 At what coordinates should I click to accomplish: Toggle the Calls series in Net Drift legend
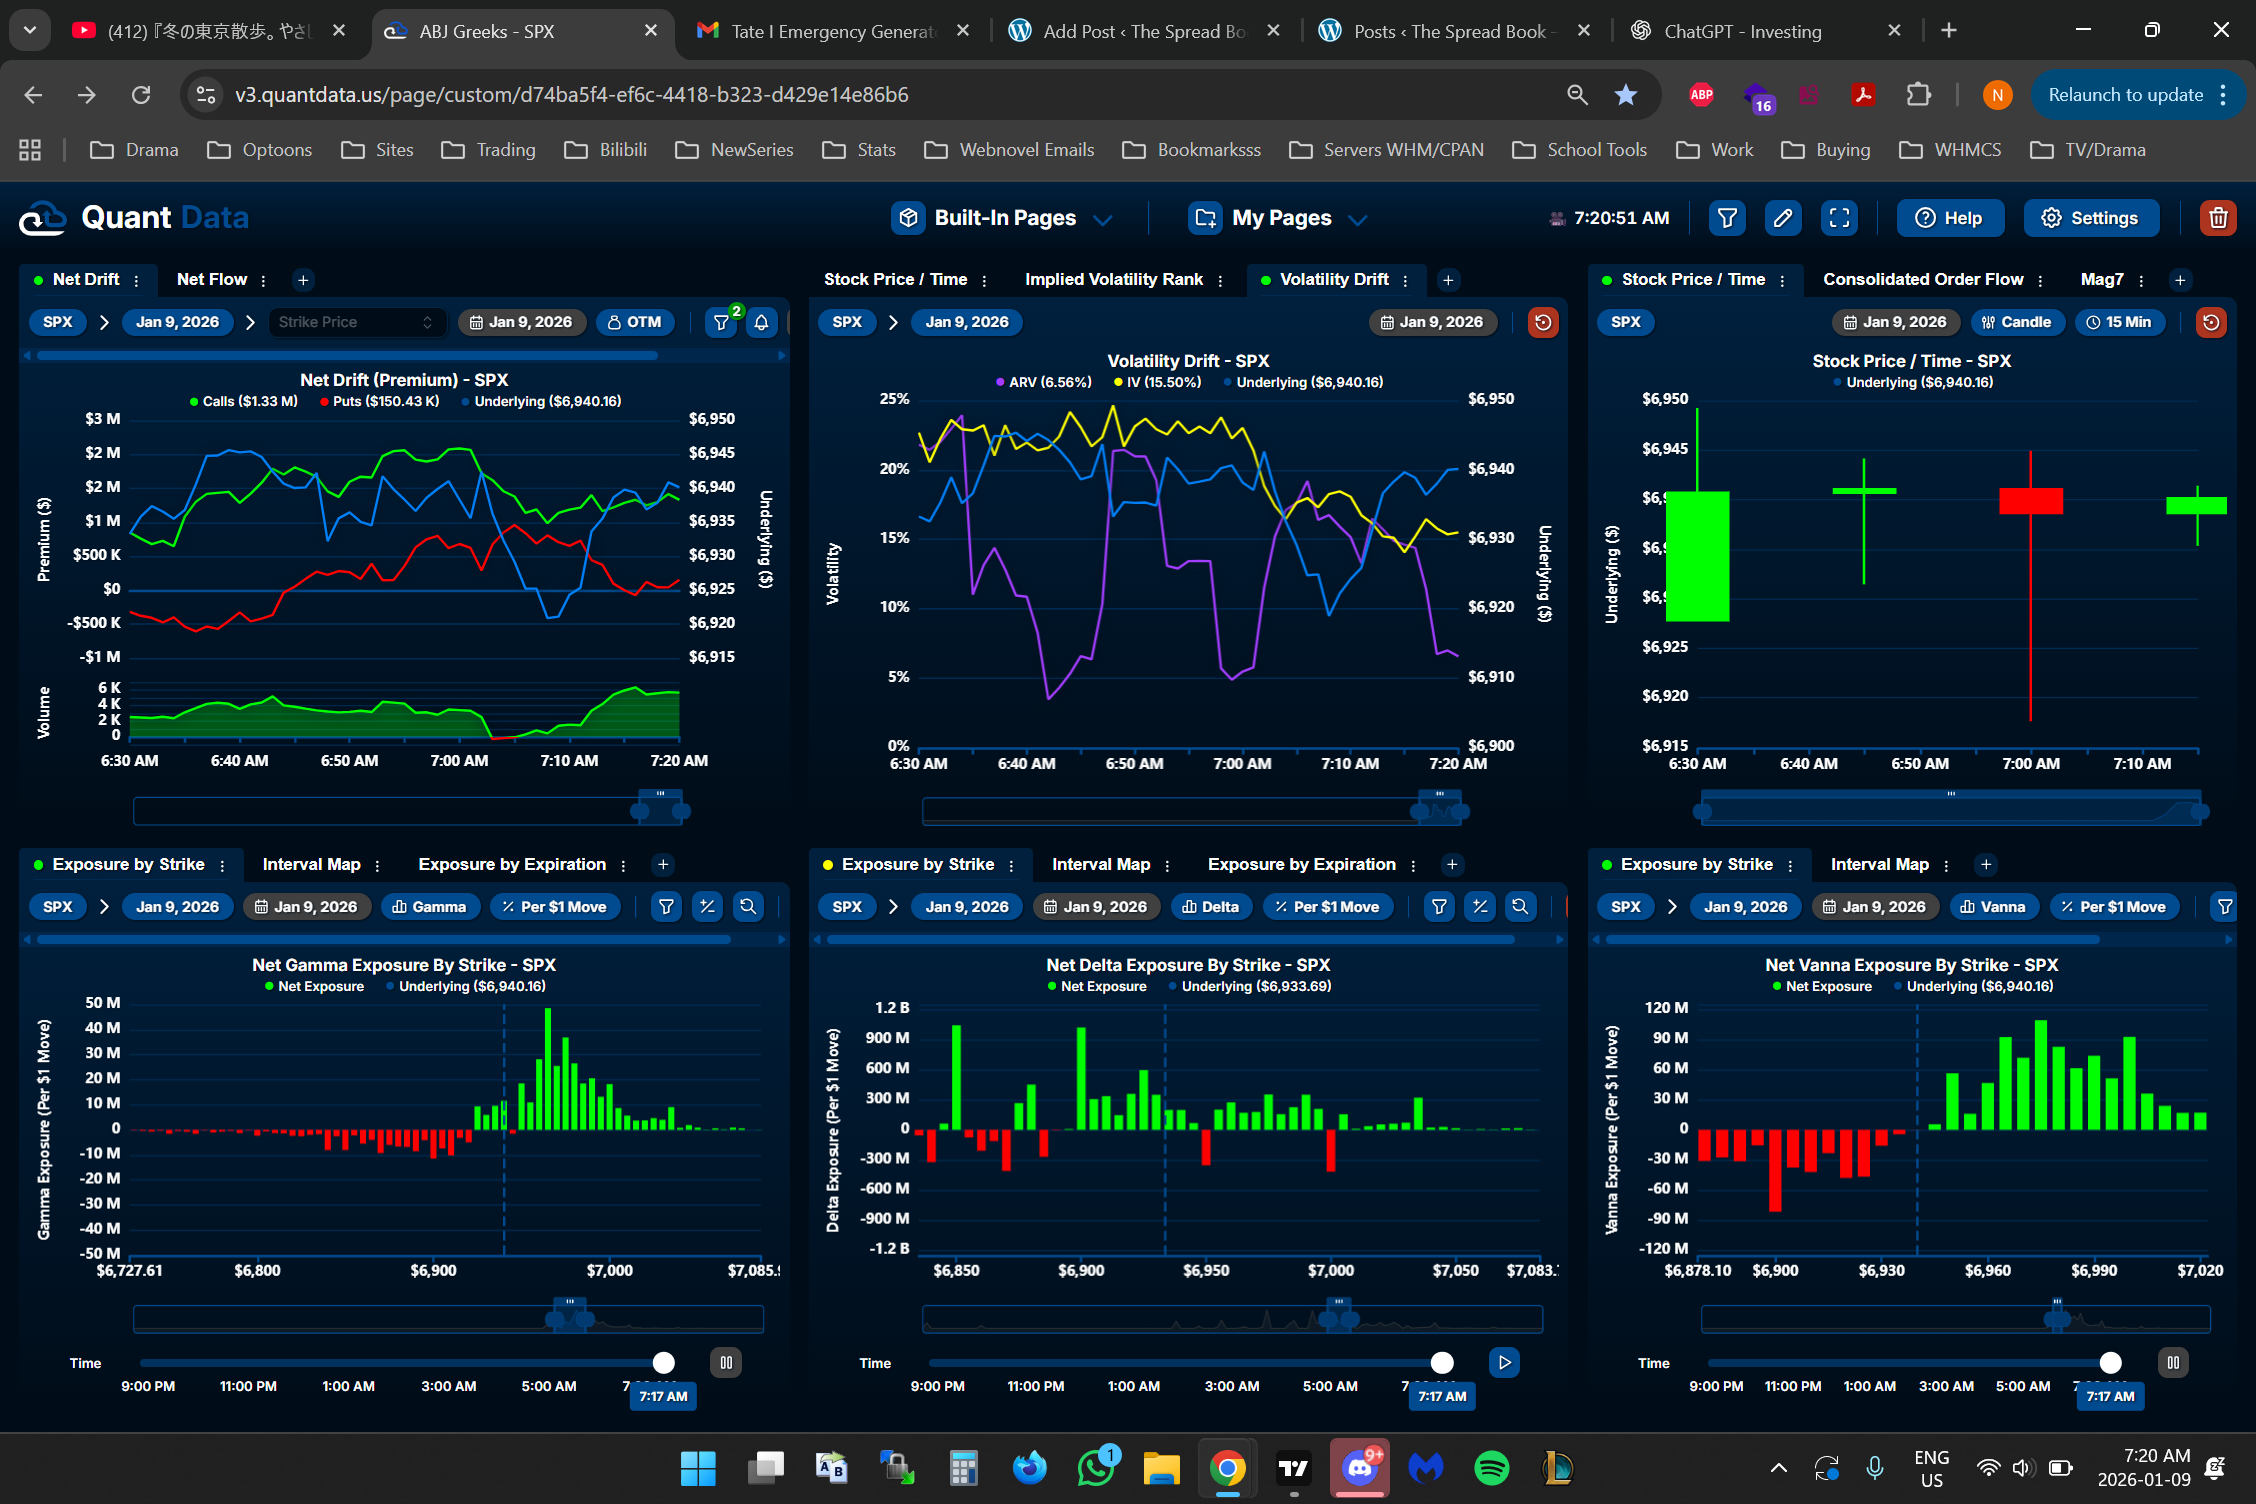click(243, 401)
